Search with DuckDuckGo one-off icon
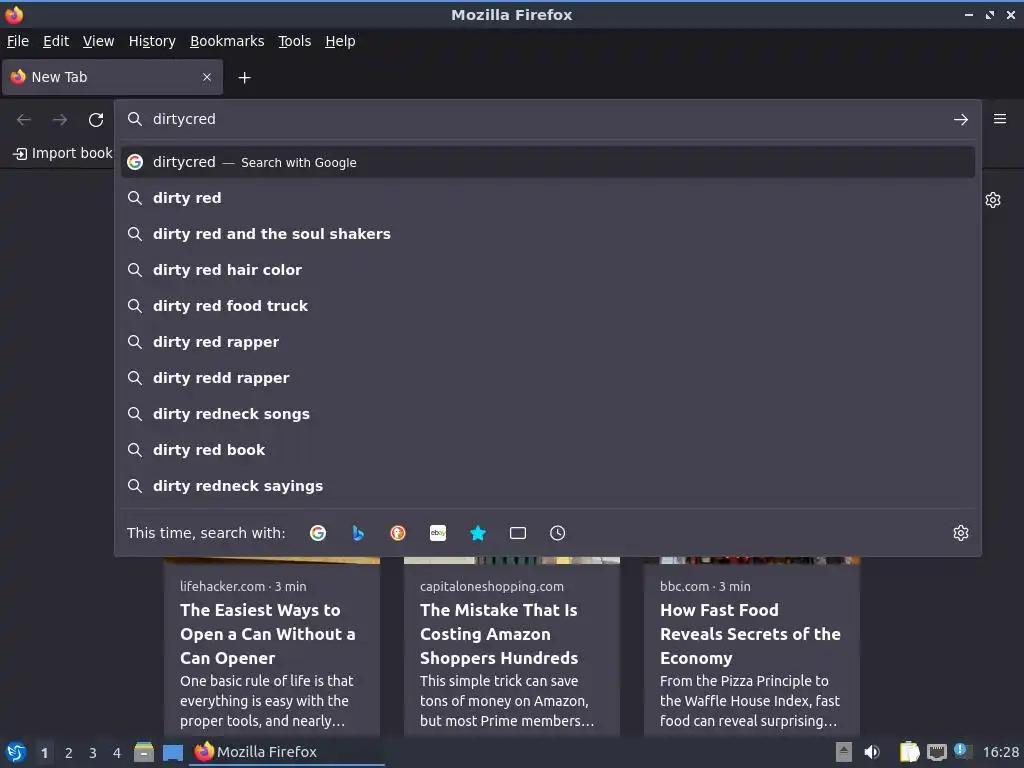 pos(398,533)
